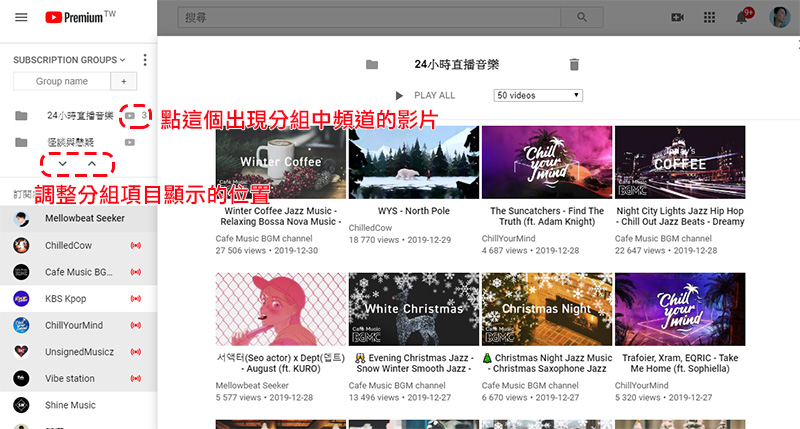Select the KBS Kpop subscription

(66, 298)
